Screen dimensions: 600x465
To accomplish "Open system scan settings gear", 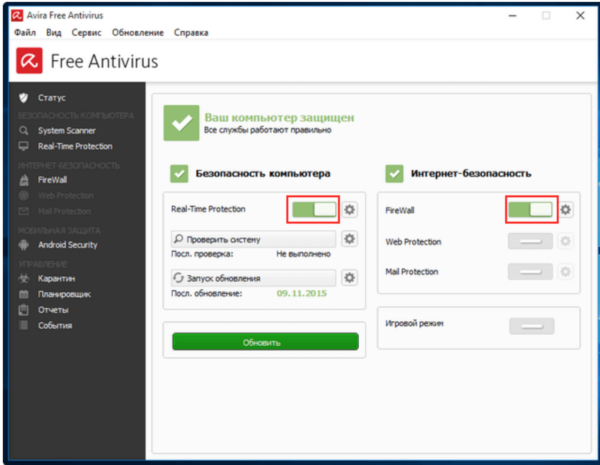I will pyautogui.click(x=349, y=239).
